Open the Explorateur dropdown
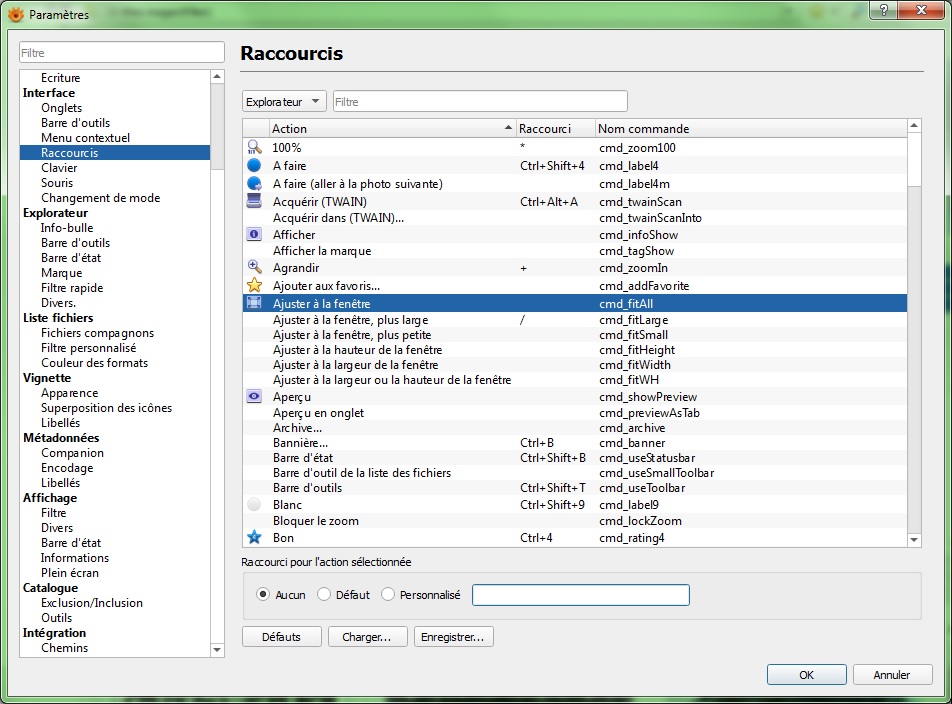 coord(284,101)
